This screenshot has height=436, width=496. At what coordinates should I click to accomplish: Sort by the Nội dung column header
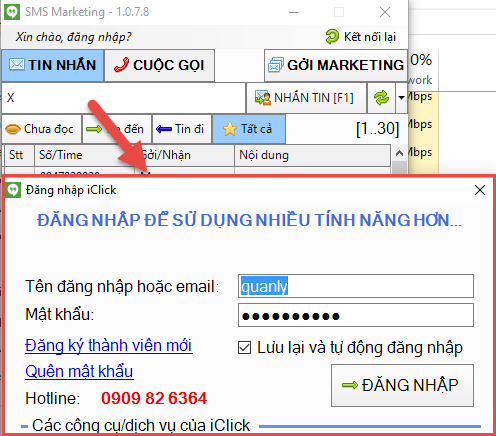[x=313, y=155]
